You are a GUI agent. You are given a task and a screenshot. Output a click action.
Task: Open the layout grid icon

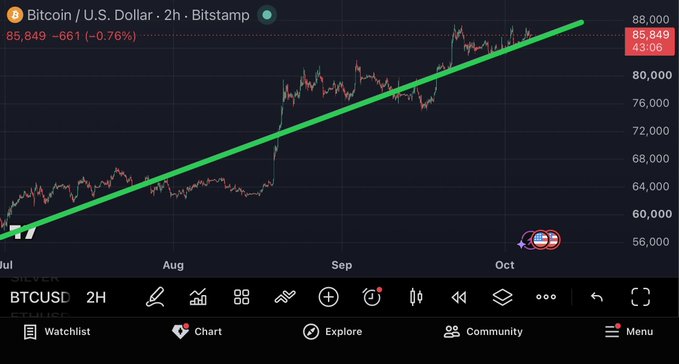point(242,297)
